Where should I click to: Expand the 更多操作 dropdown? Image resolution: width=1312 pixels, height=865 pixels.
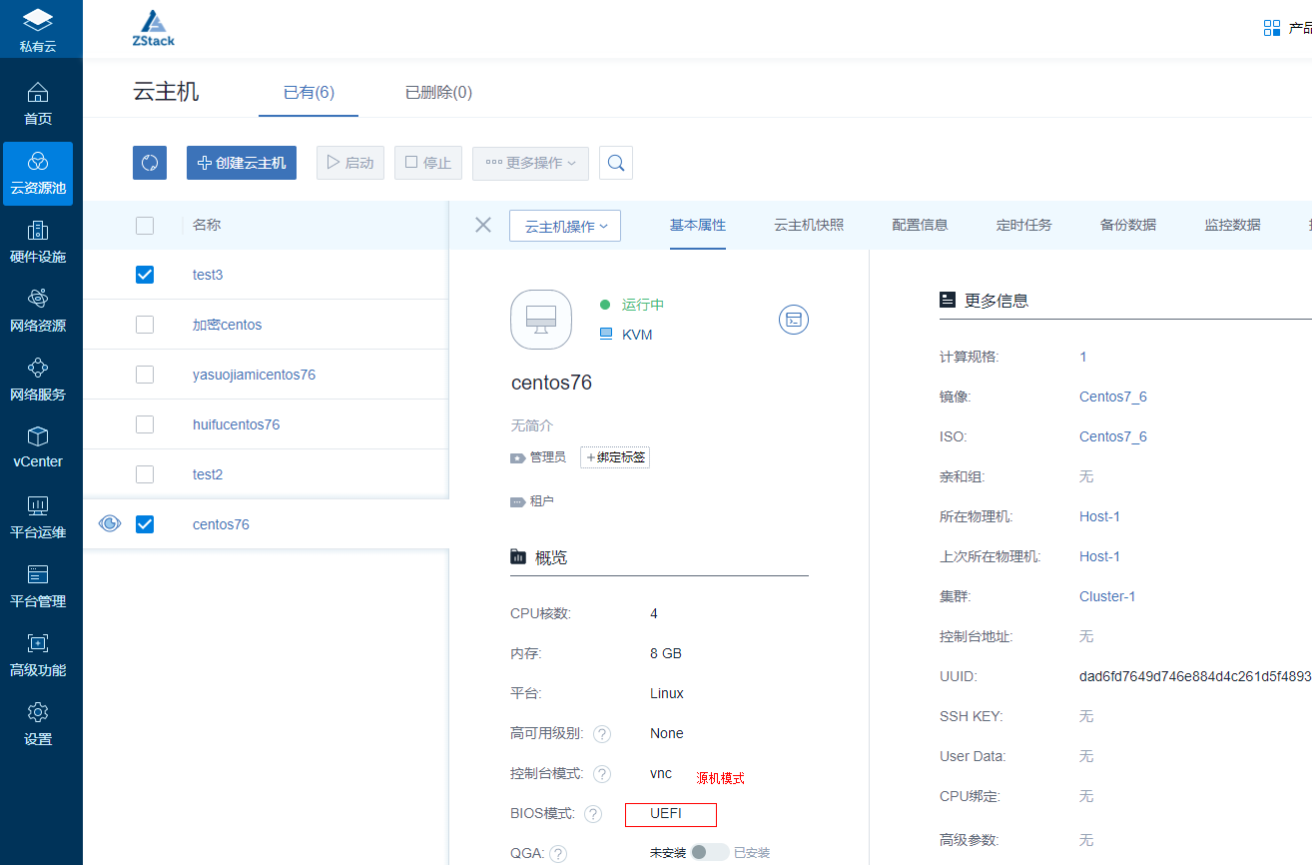click(530, 163)
